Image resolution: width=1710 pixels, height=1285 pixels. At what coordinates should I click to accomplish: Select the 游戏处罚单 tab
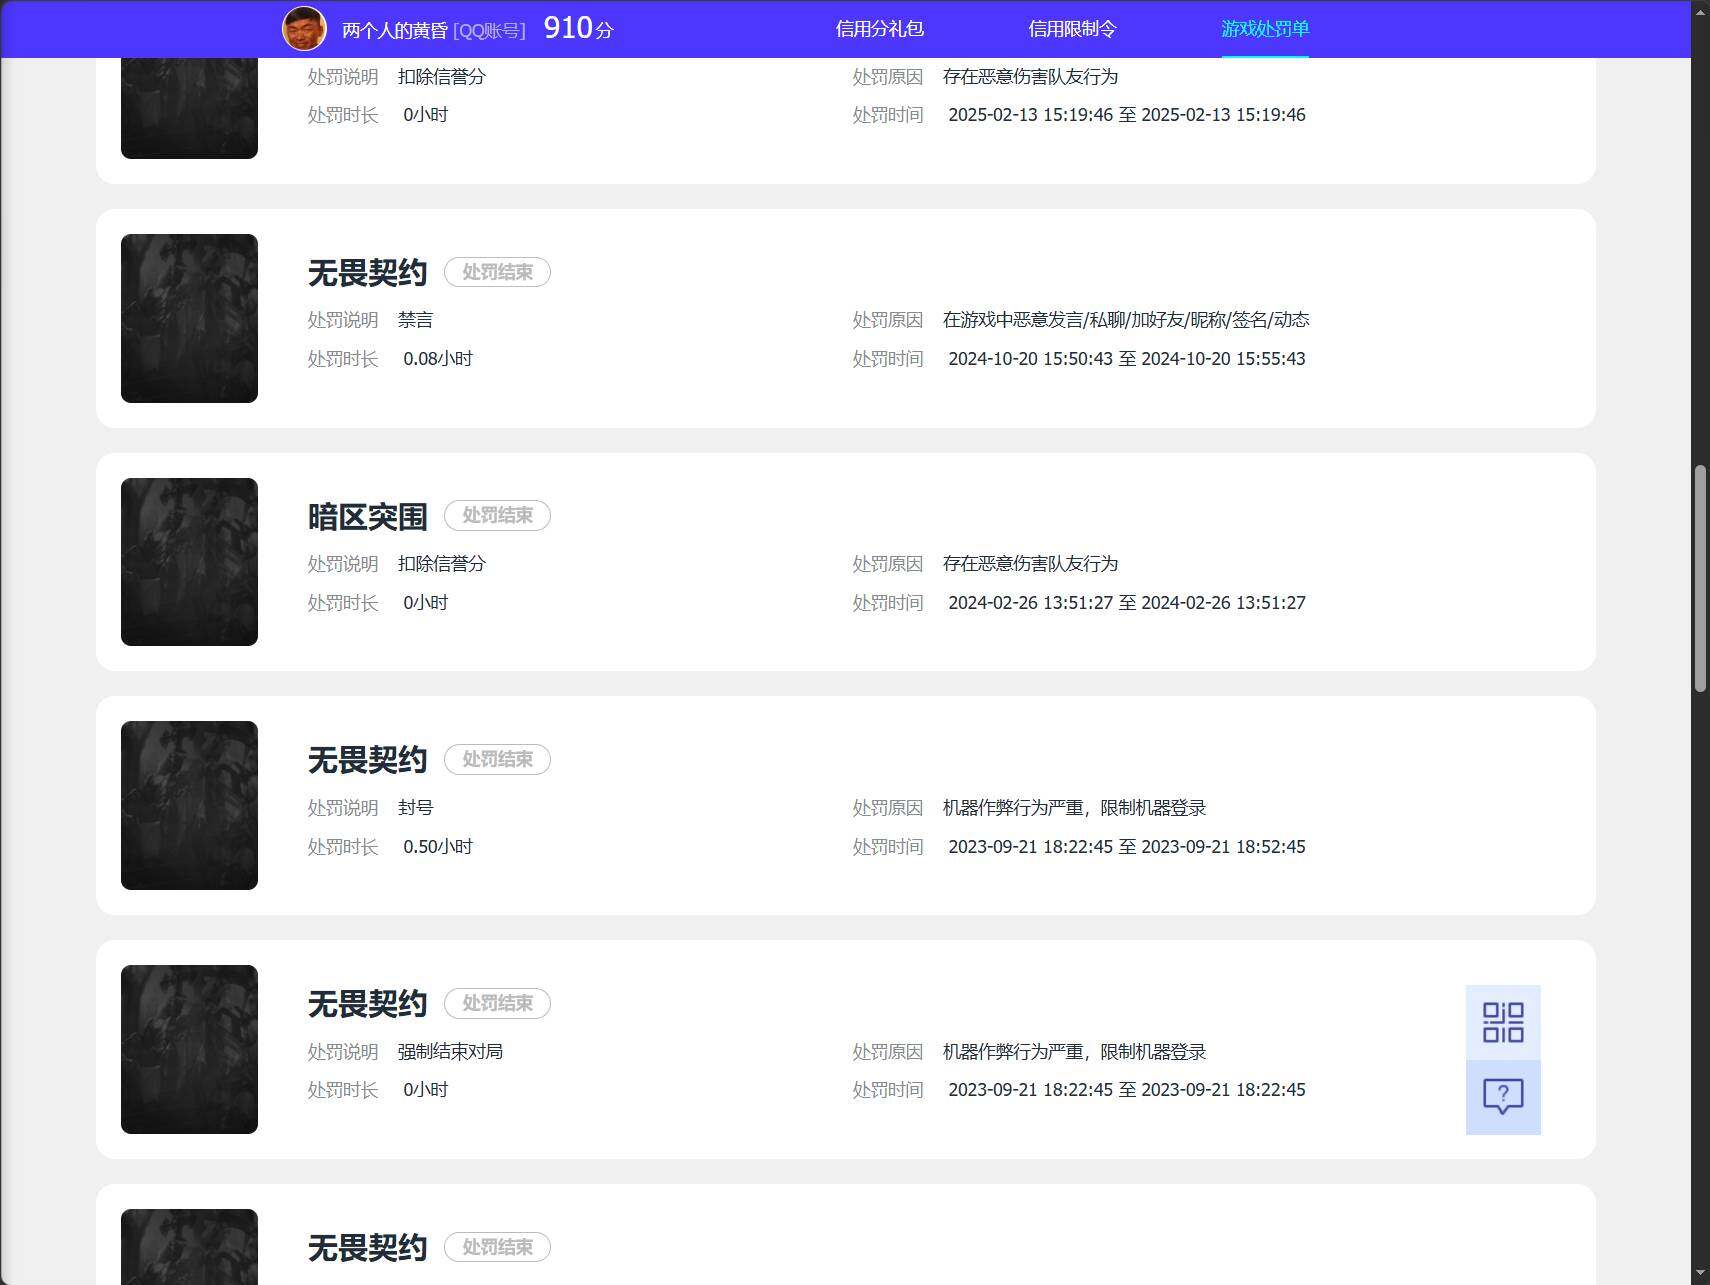pyautogui.click(x=1265, y=29)
